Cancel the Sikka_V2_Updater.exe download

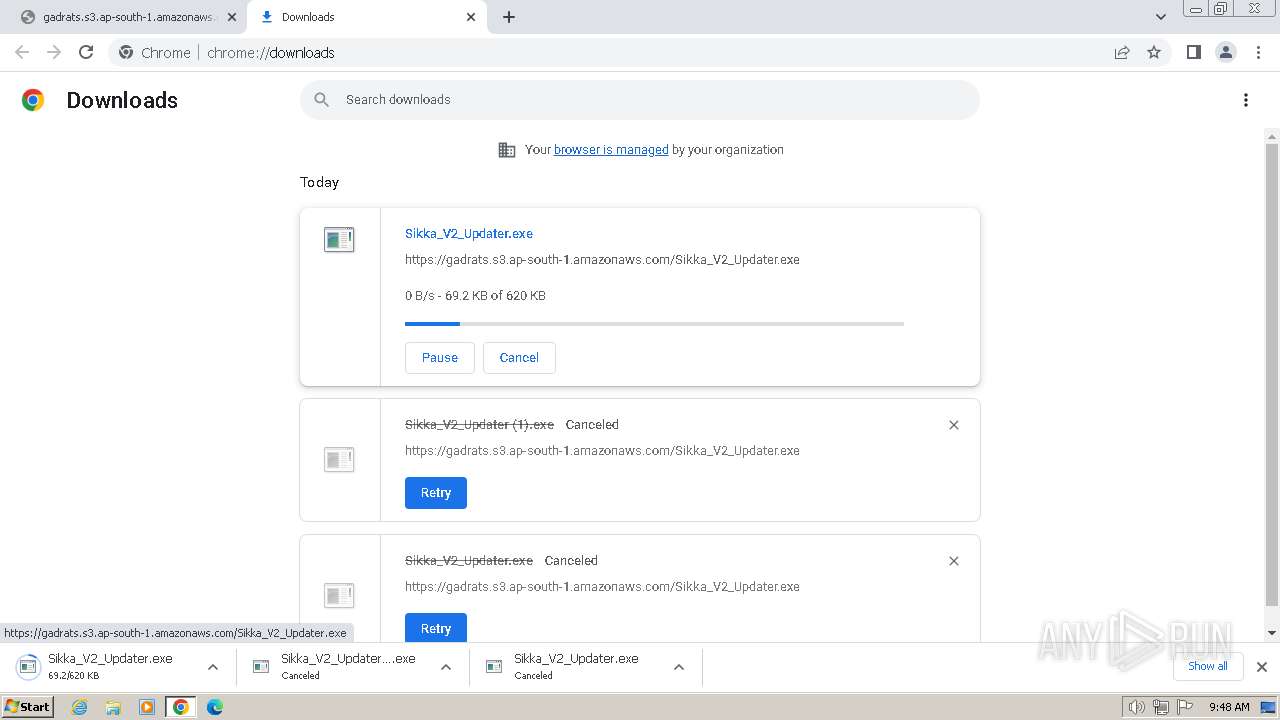click(519, 358)
